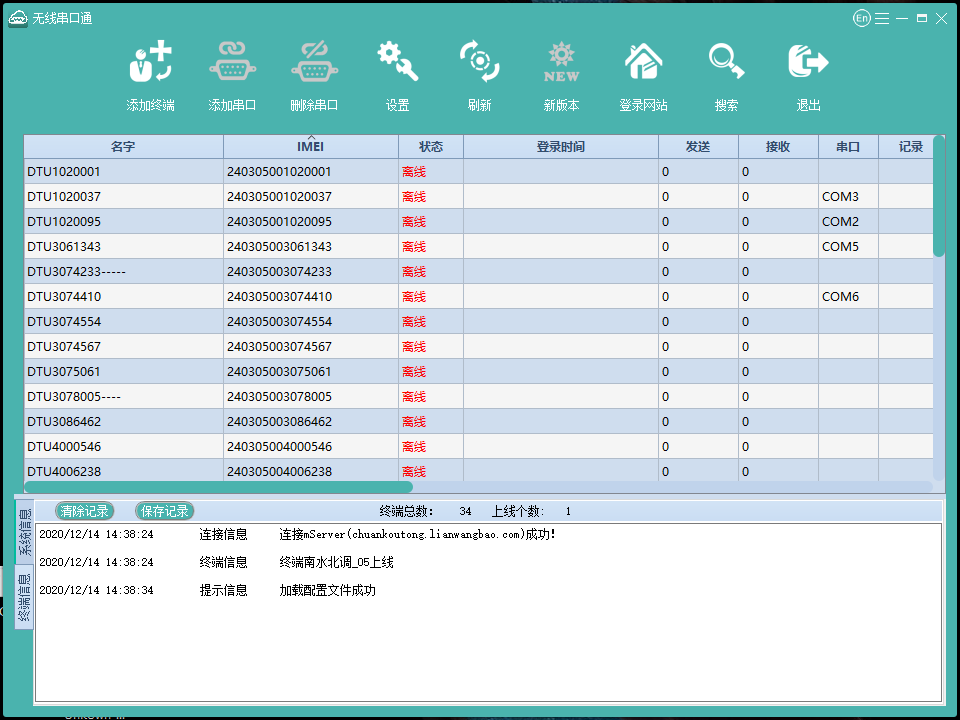The height and width of the screenshot is (720, 960).
Task: Click the 添加串口 (add serial port) icon
Action: (x=232, y=61)
